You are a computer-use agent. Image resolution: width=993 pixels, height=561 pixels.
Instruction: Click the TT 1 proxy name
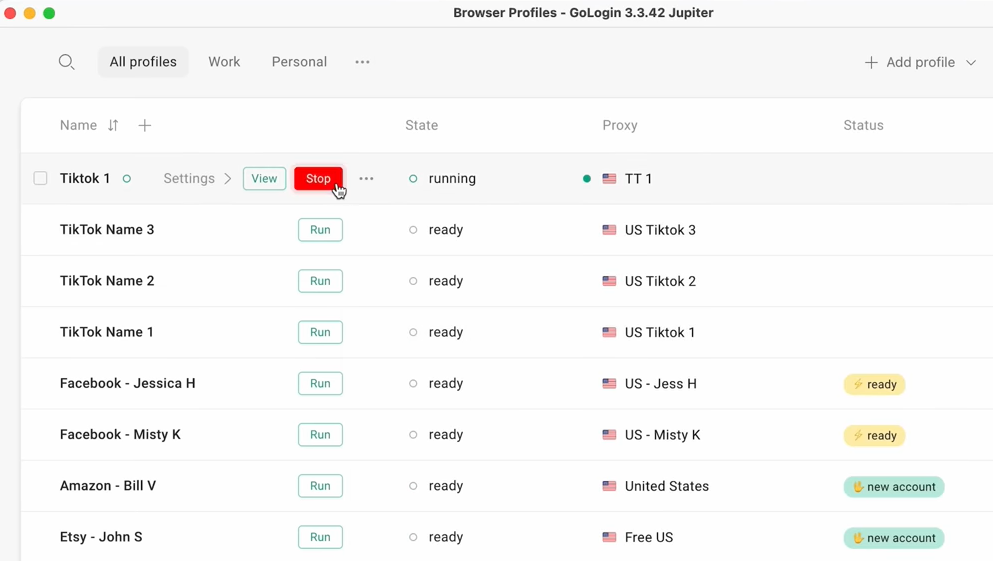tap(638, 179)
